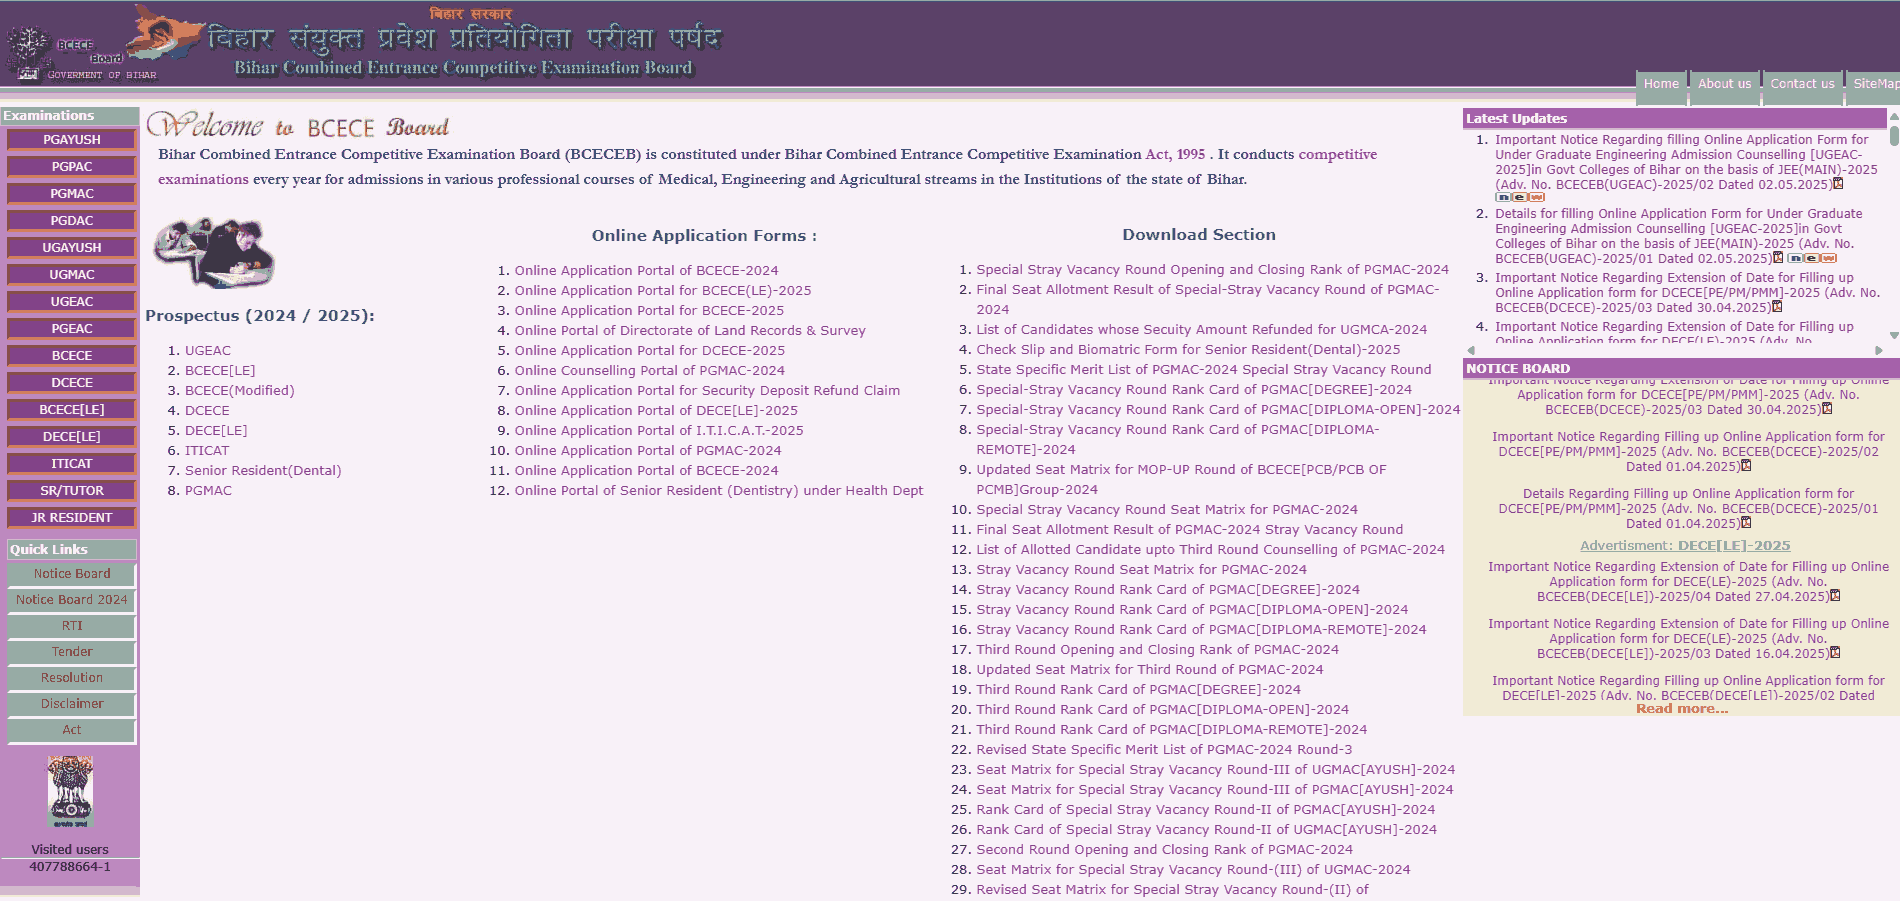Select SR/TUTOR examination button

click(x=71, y=491)
